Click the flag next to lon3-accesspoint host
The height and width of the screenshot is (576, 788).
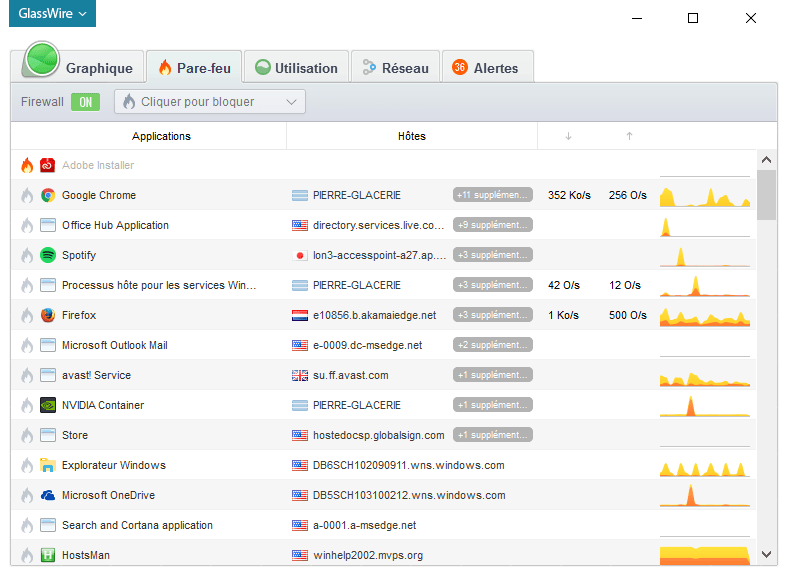(x=300, y=255)
